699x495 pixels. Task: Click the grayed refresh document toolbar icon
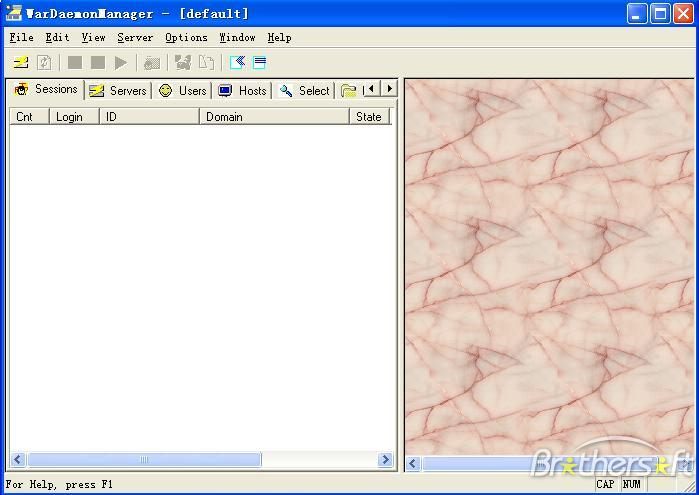coord(44,62)
